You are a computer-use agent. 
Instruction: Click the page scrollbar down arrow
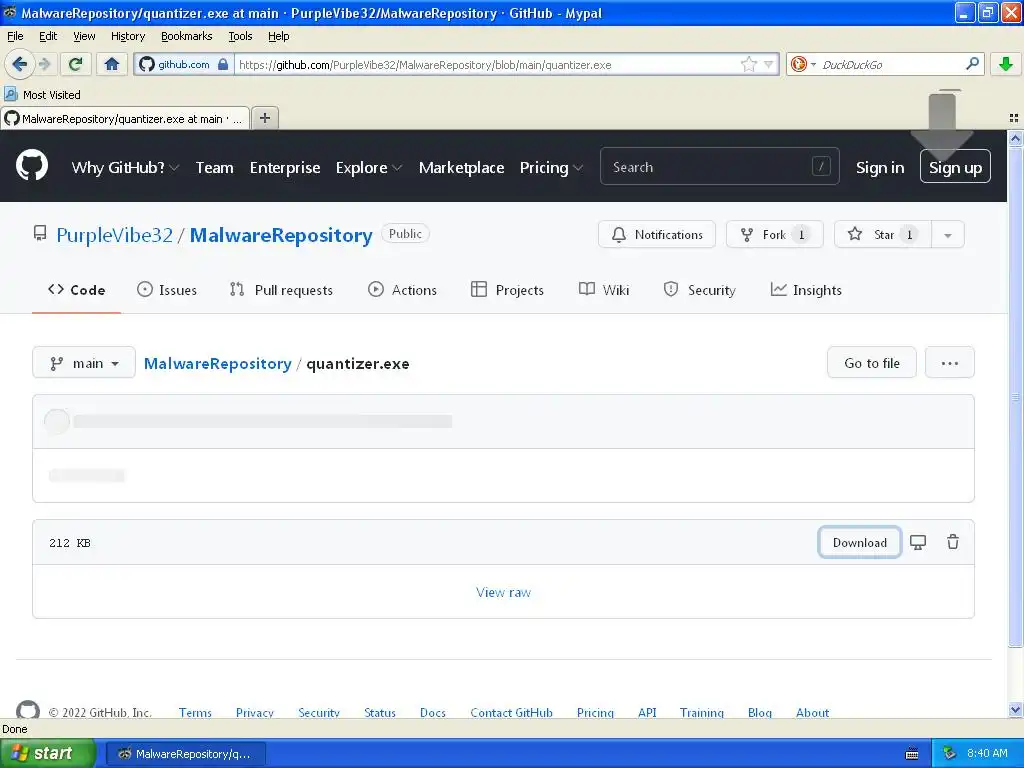point(1015,710)
